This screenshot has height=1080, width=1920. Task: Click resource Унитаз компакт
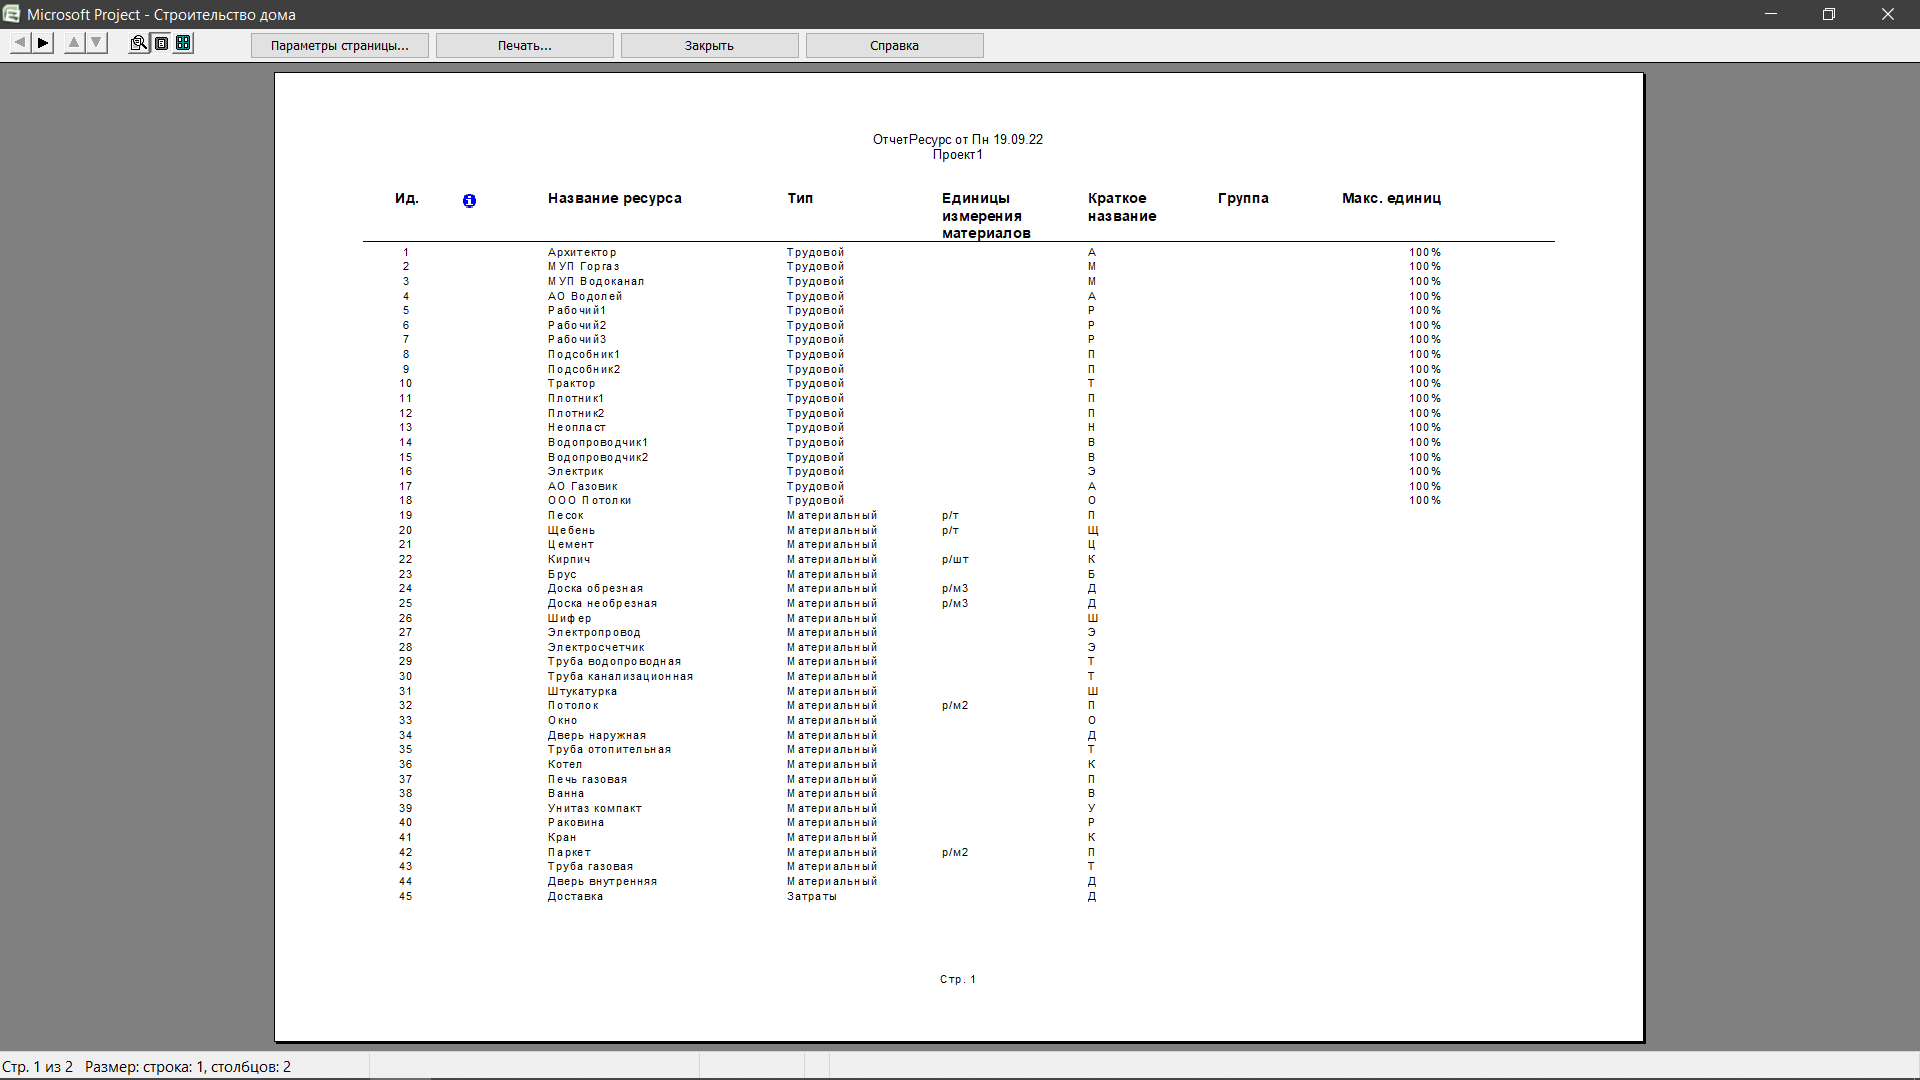click(595, 809)
